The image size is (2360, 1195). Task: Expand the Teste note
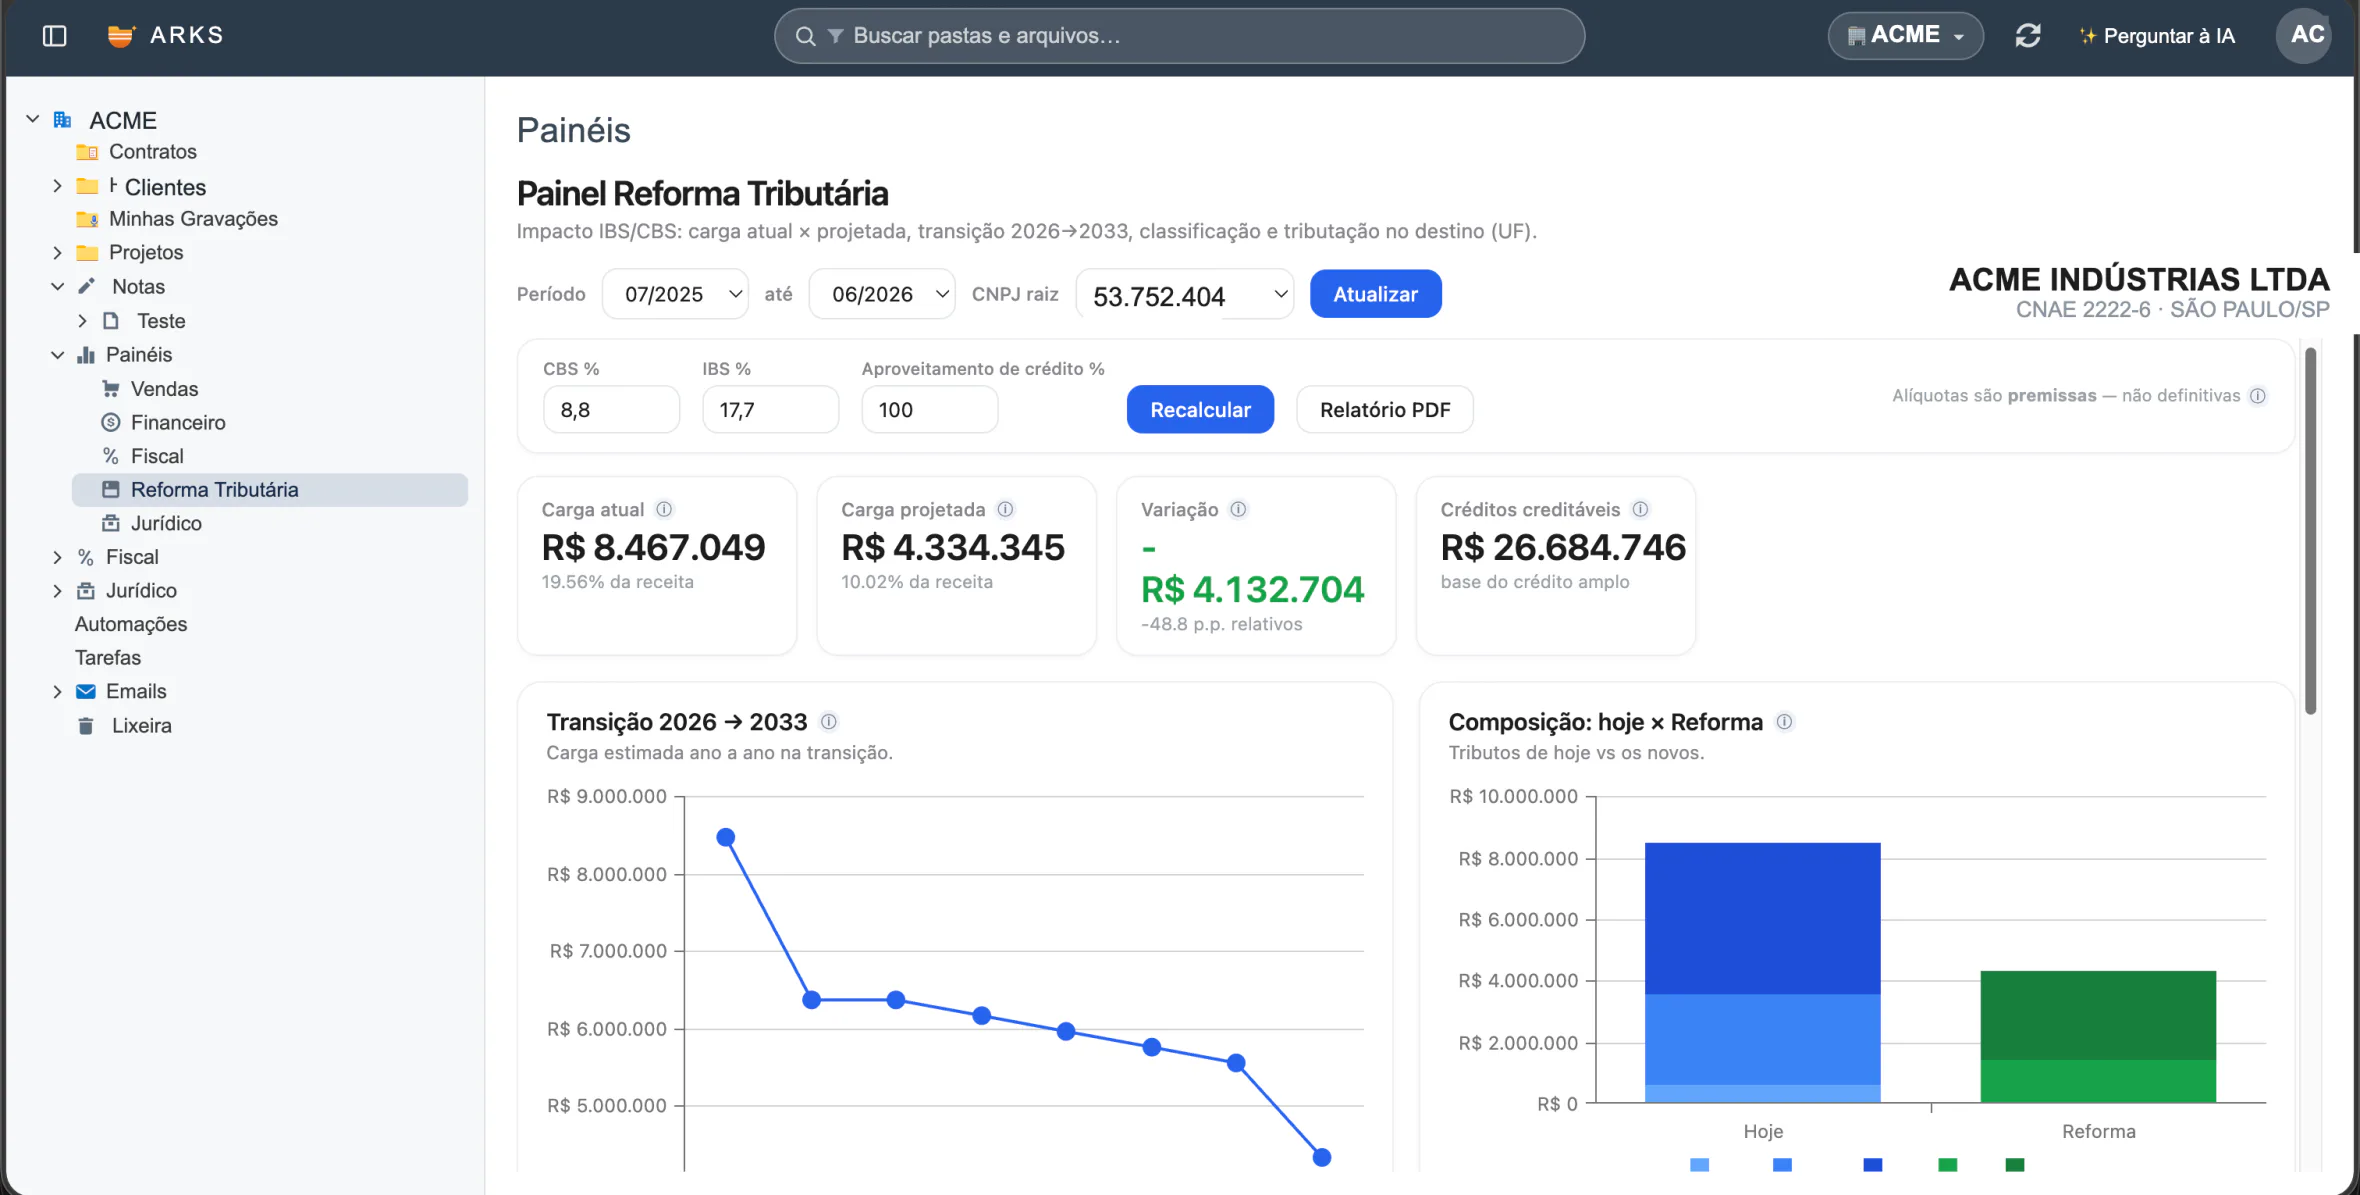click(82, 321)
